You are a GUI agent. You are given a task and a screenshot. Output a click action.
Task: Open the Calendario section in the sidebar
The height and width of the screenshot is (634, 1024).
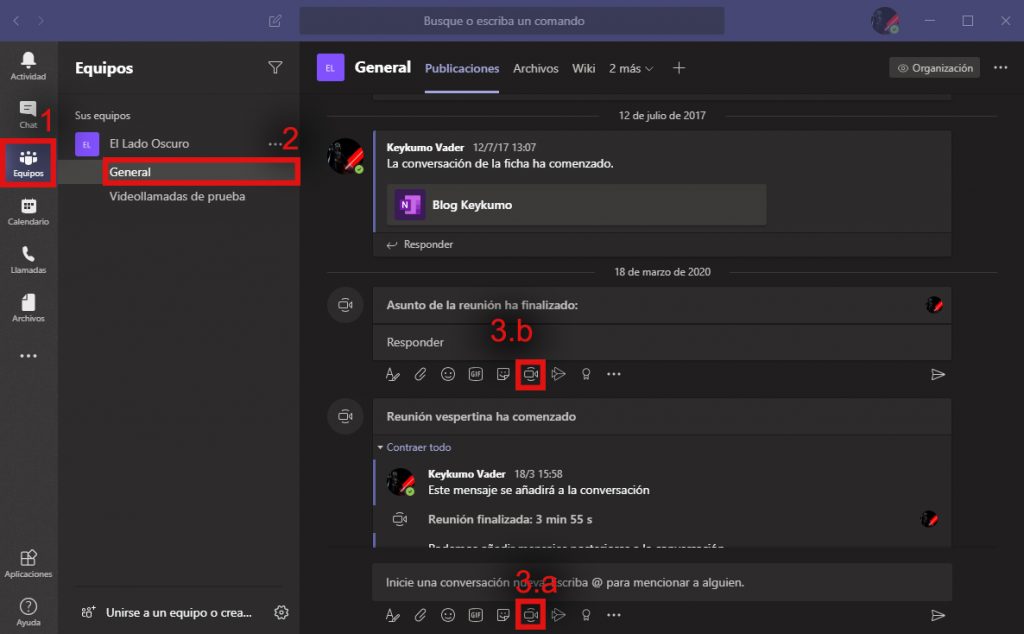coord(28,210)
